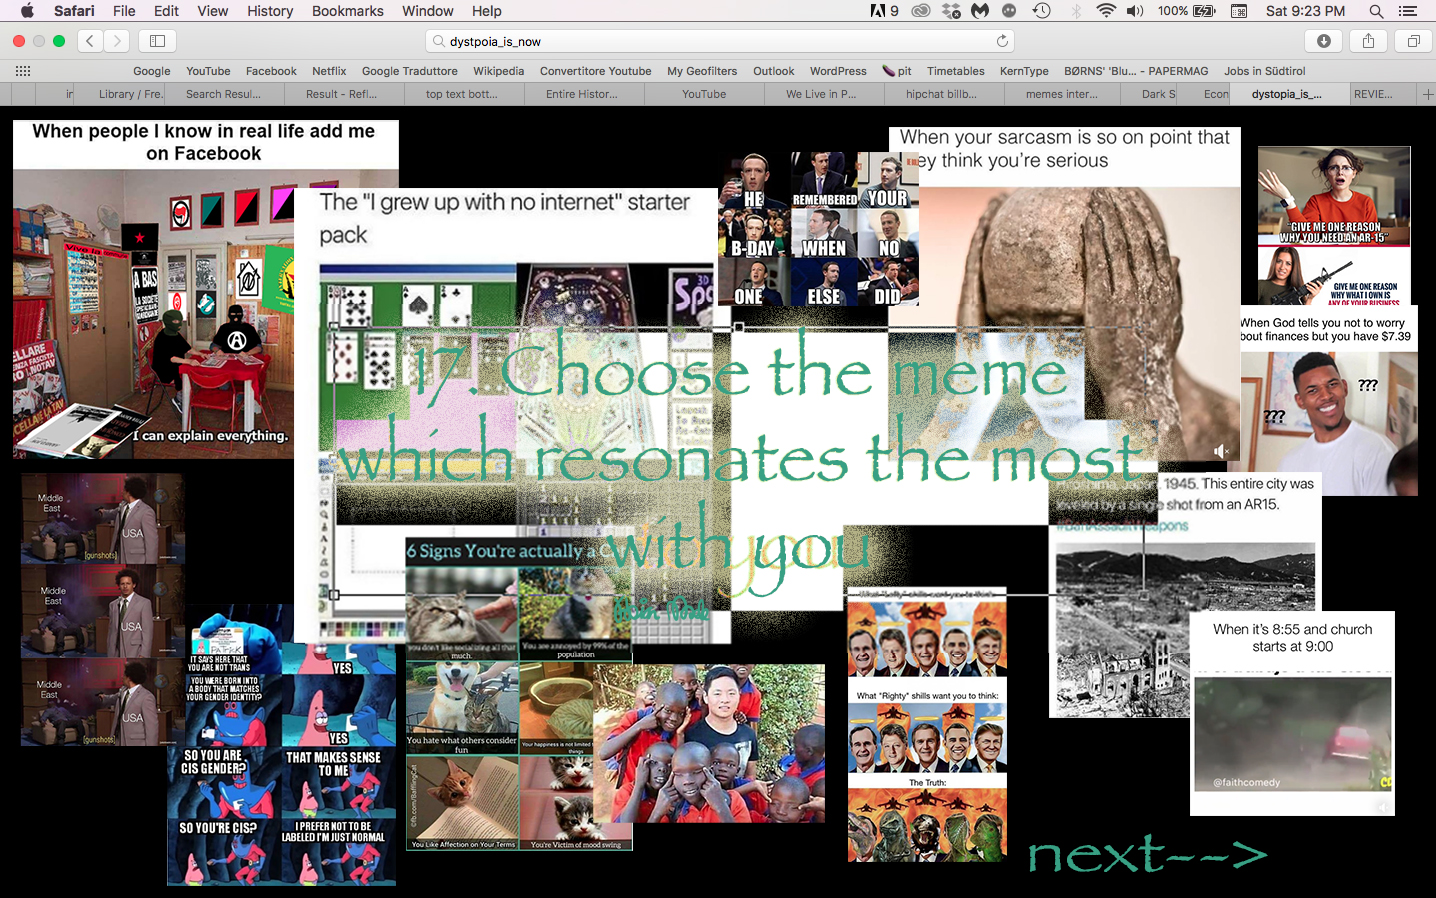The image size is (1436, 898).
Task: Switch to the 'We Live in P...' tab
Action: pyautogui.click(x=821, y=94)
